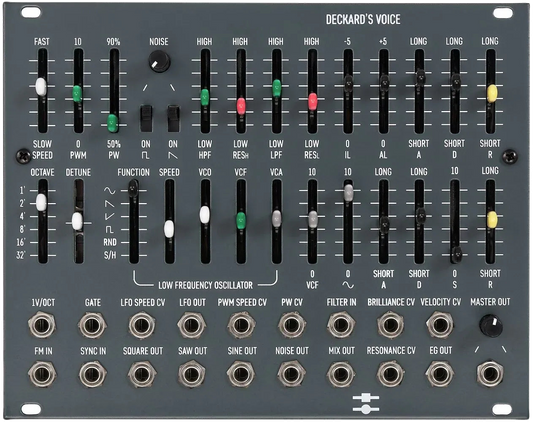Click the green LPF cutoff slider
Viewport: 533px width, 422px height.
(277, 88)
